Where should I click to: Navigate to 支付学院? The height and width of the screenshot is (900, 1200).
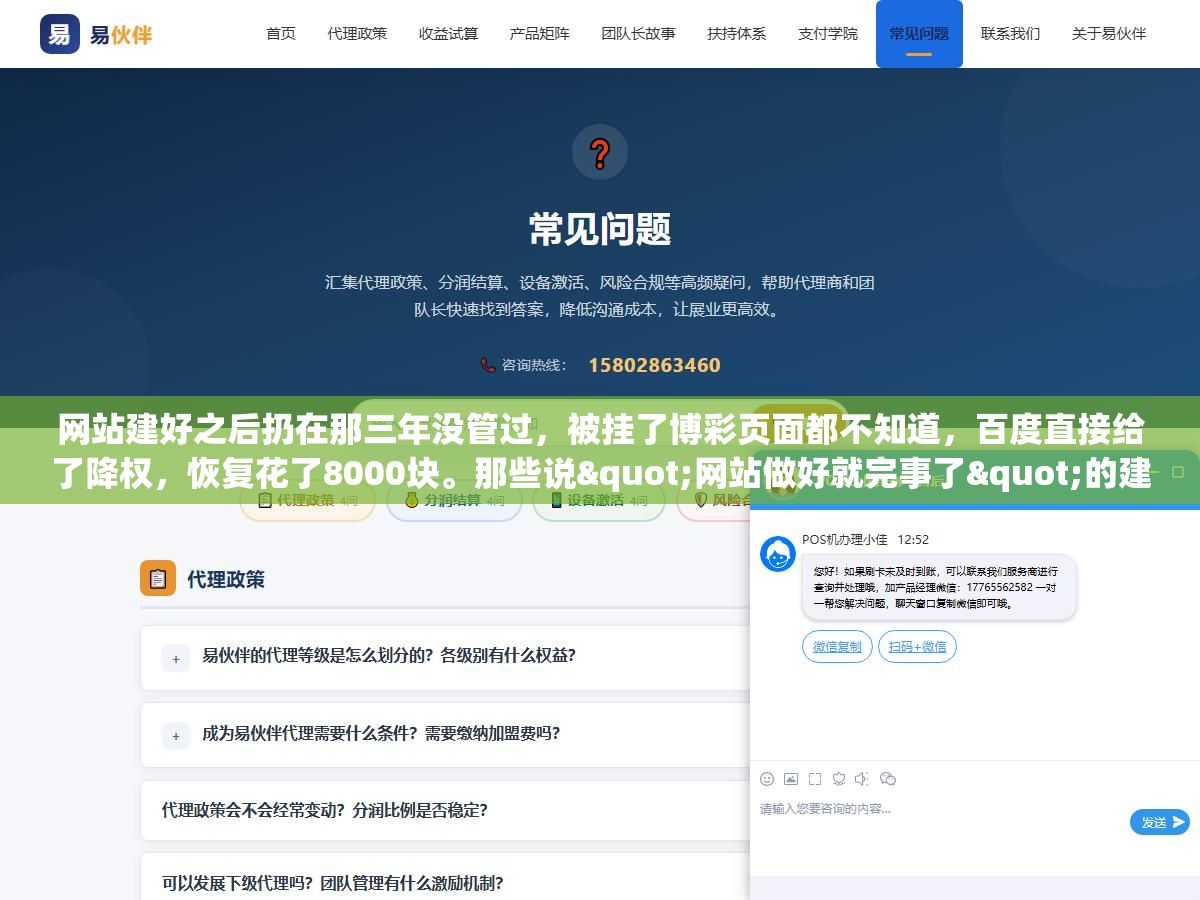(x=828, y=33)
